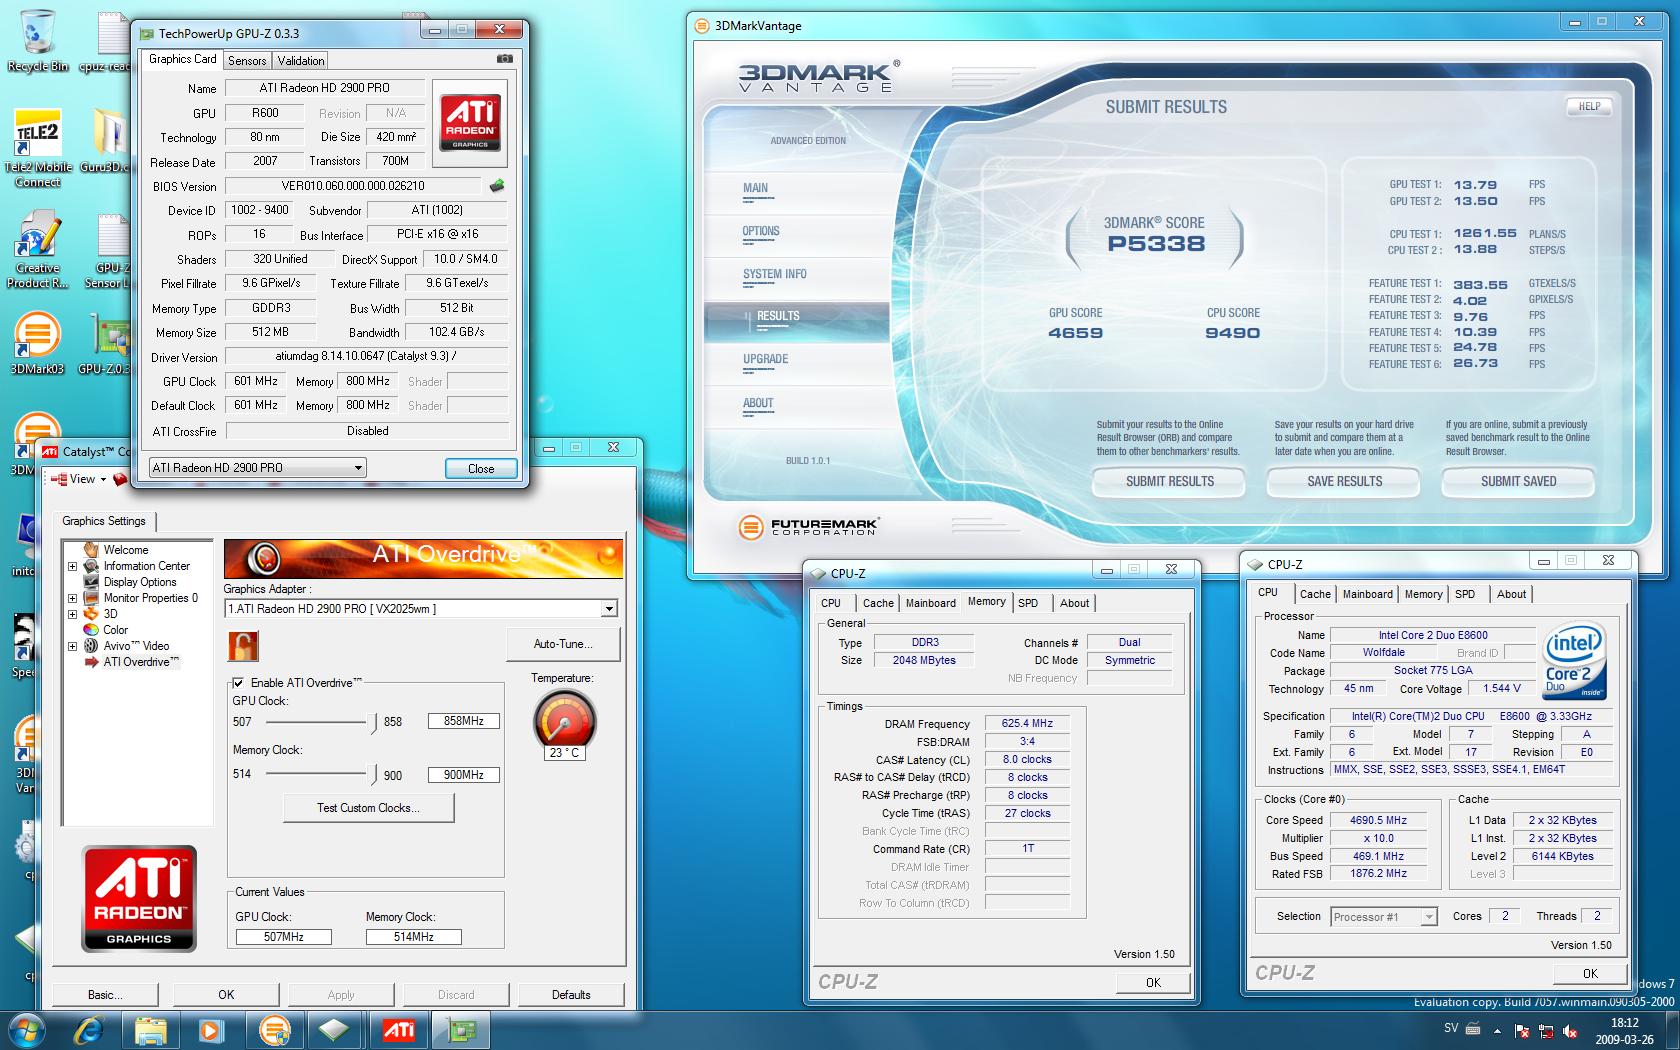Open the Graphics Adapter dropdown in Catalyst
This screenshot has height=1050, width=1680.
click(609, 609)
